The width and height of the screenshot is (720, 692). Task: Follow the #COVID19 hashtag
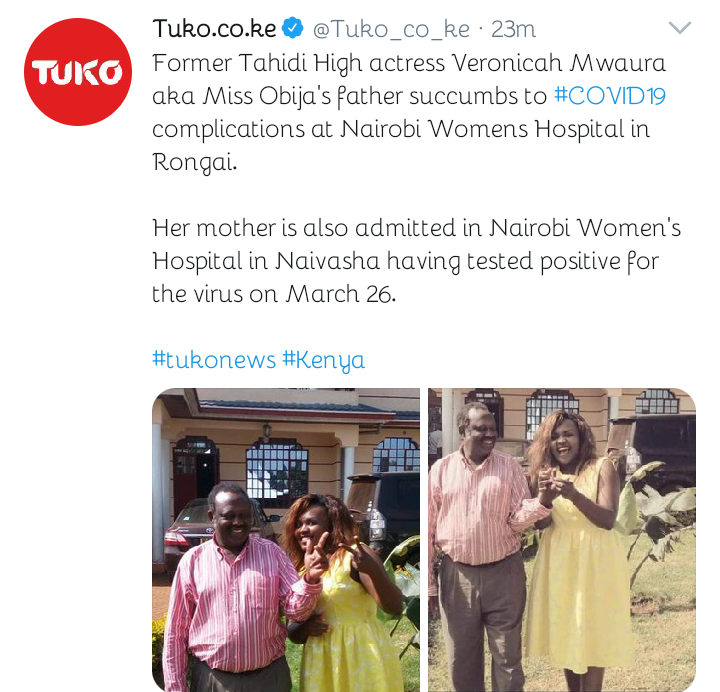pos(610,96)
